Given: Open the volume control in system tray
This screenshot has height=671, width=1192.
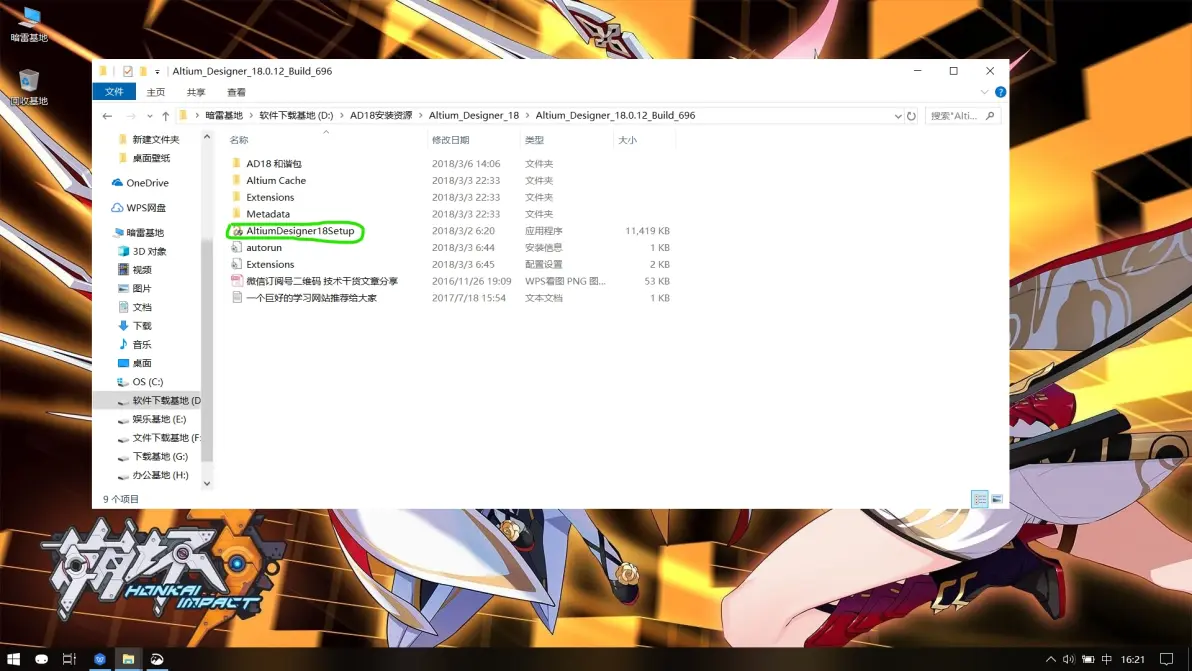Looking at the screenshot, I should point(1069,659).
